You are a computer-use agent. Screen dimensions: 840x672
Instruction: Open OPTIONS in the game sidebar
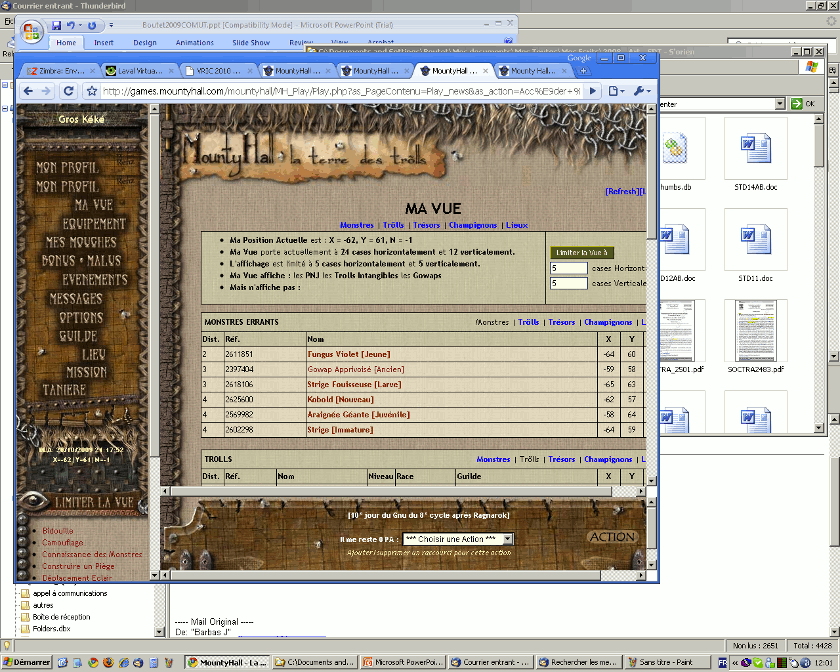pyautogui.click(x=81, y=317)
